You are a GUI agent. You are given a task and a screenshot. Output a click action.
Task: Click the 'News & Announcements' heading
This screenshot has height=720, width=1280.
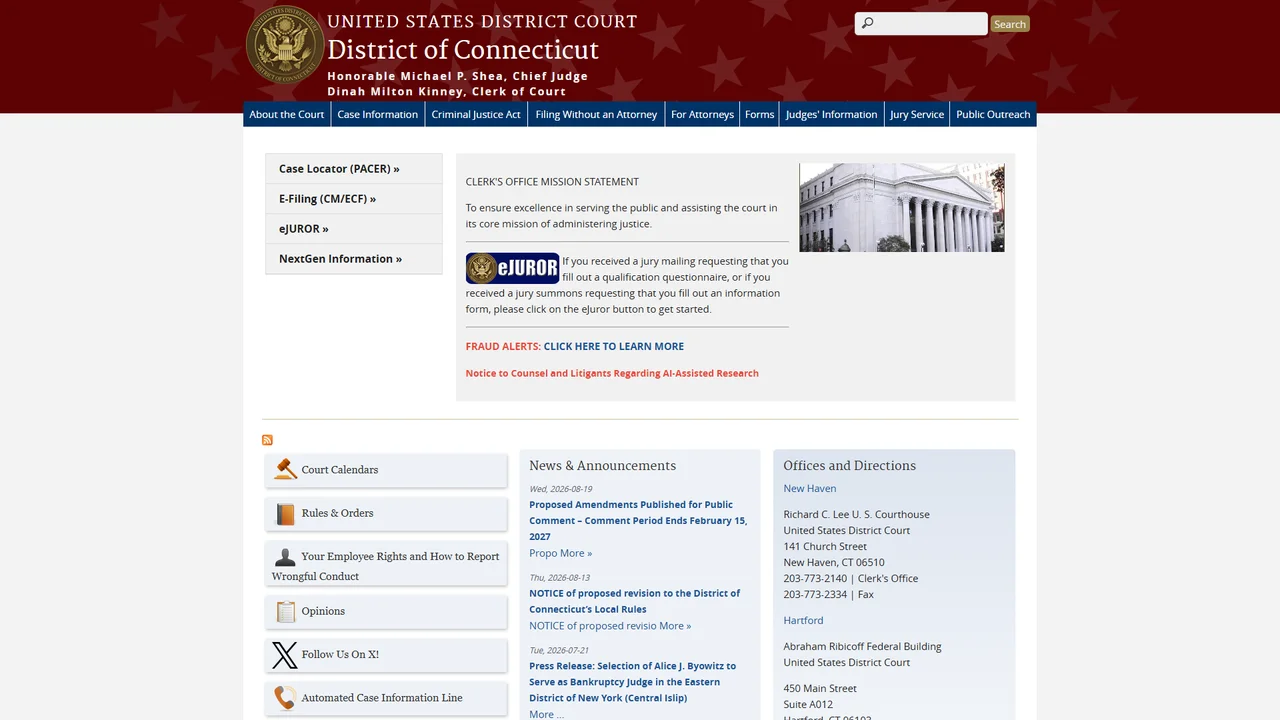tap(603, 466)
